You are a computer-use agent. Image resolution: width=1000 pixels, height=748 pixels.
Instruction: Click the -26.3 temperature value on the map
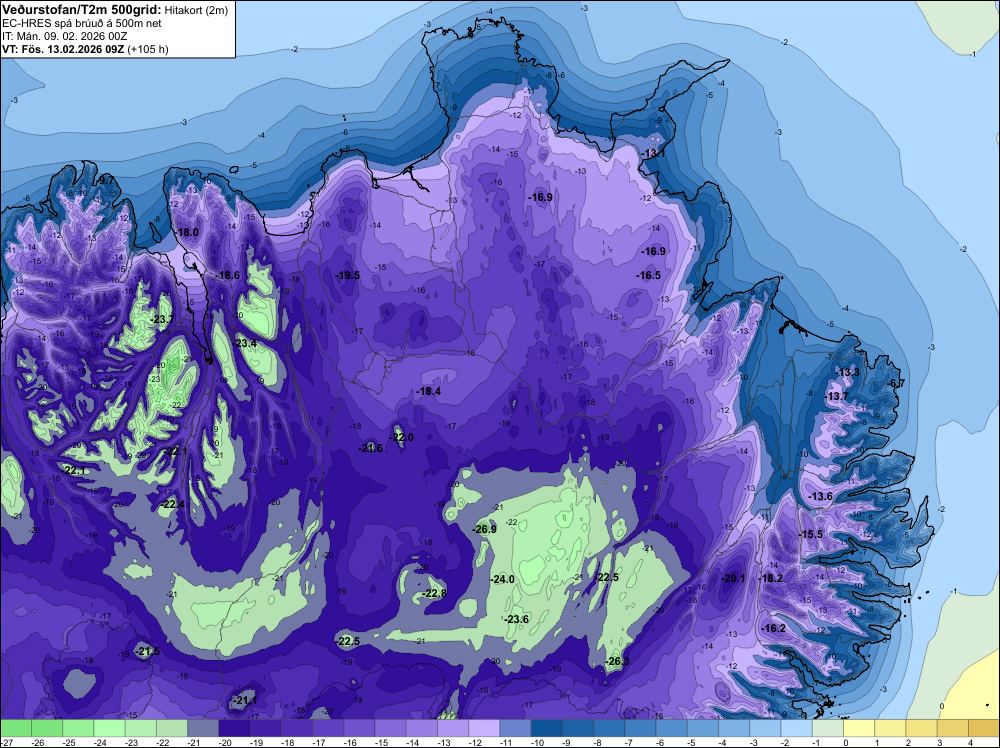(617, 661)
